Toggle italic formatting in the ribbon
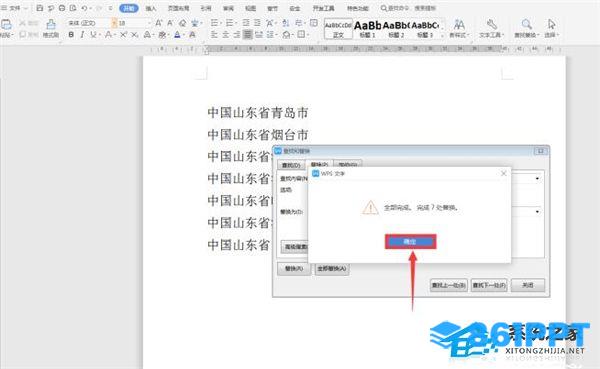The image size is (600, 369). pos(82,35)
